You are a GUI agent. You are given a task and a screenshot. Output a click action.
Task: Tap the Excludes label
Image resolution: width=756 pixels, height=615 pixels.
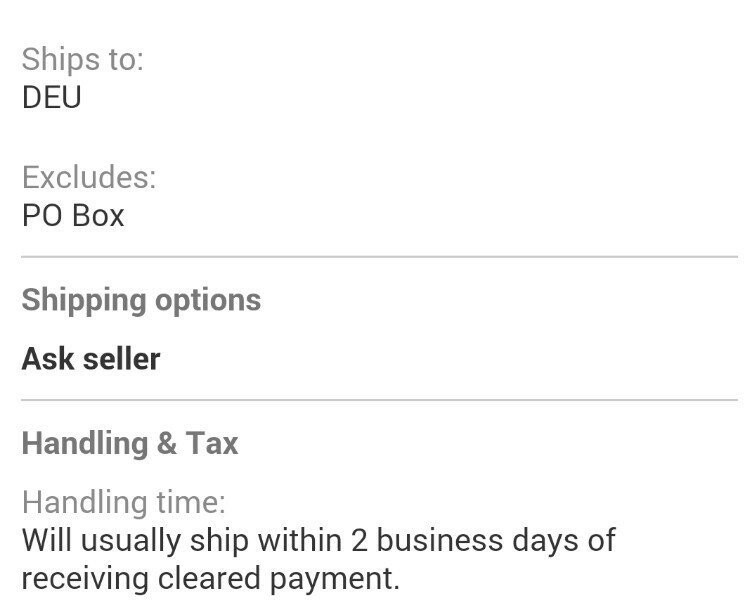pos(89,177)
